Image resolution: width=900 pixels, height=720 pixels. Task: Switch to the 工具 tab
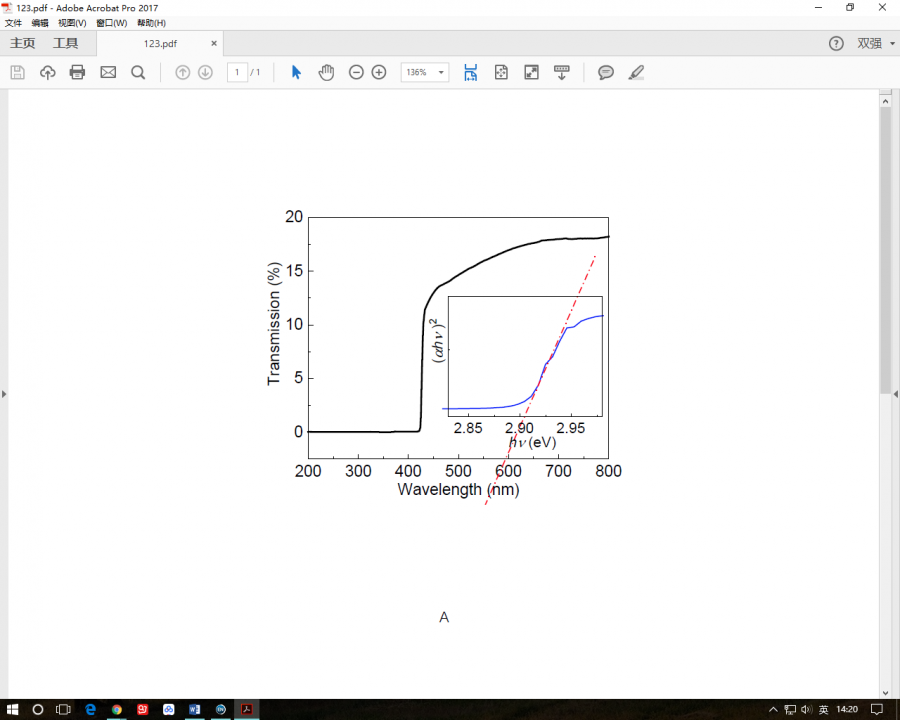pyautogui.click(x=65, y=43)
